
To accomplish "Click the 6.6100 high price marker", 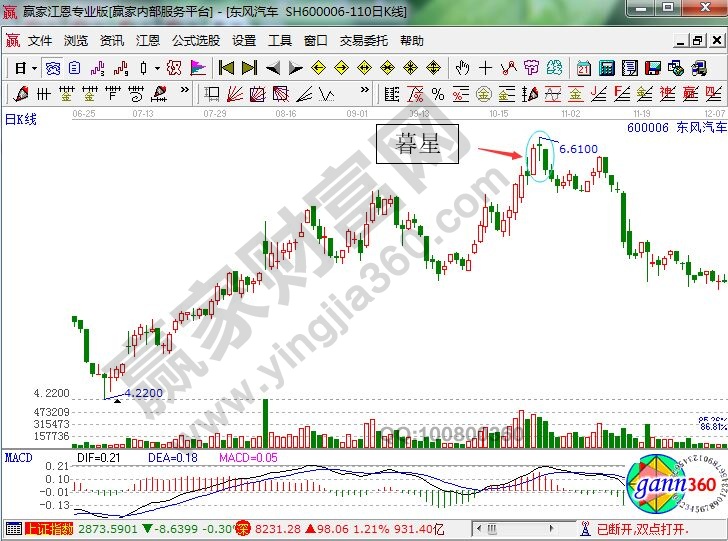I will 578,149.
